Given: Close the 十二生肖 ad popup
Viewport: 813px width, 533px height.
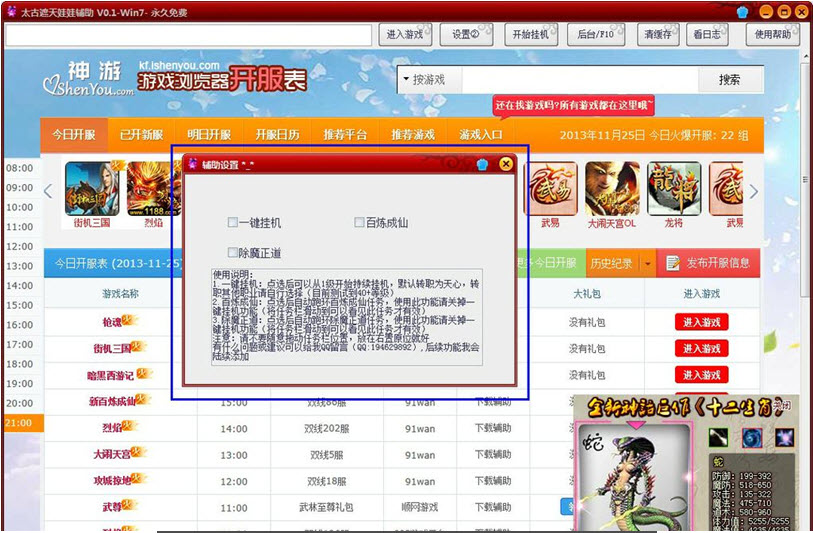Looking at the screenshot, I should (783, 406).
